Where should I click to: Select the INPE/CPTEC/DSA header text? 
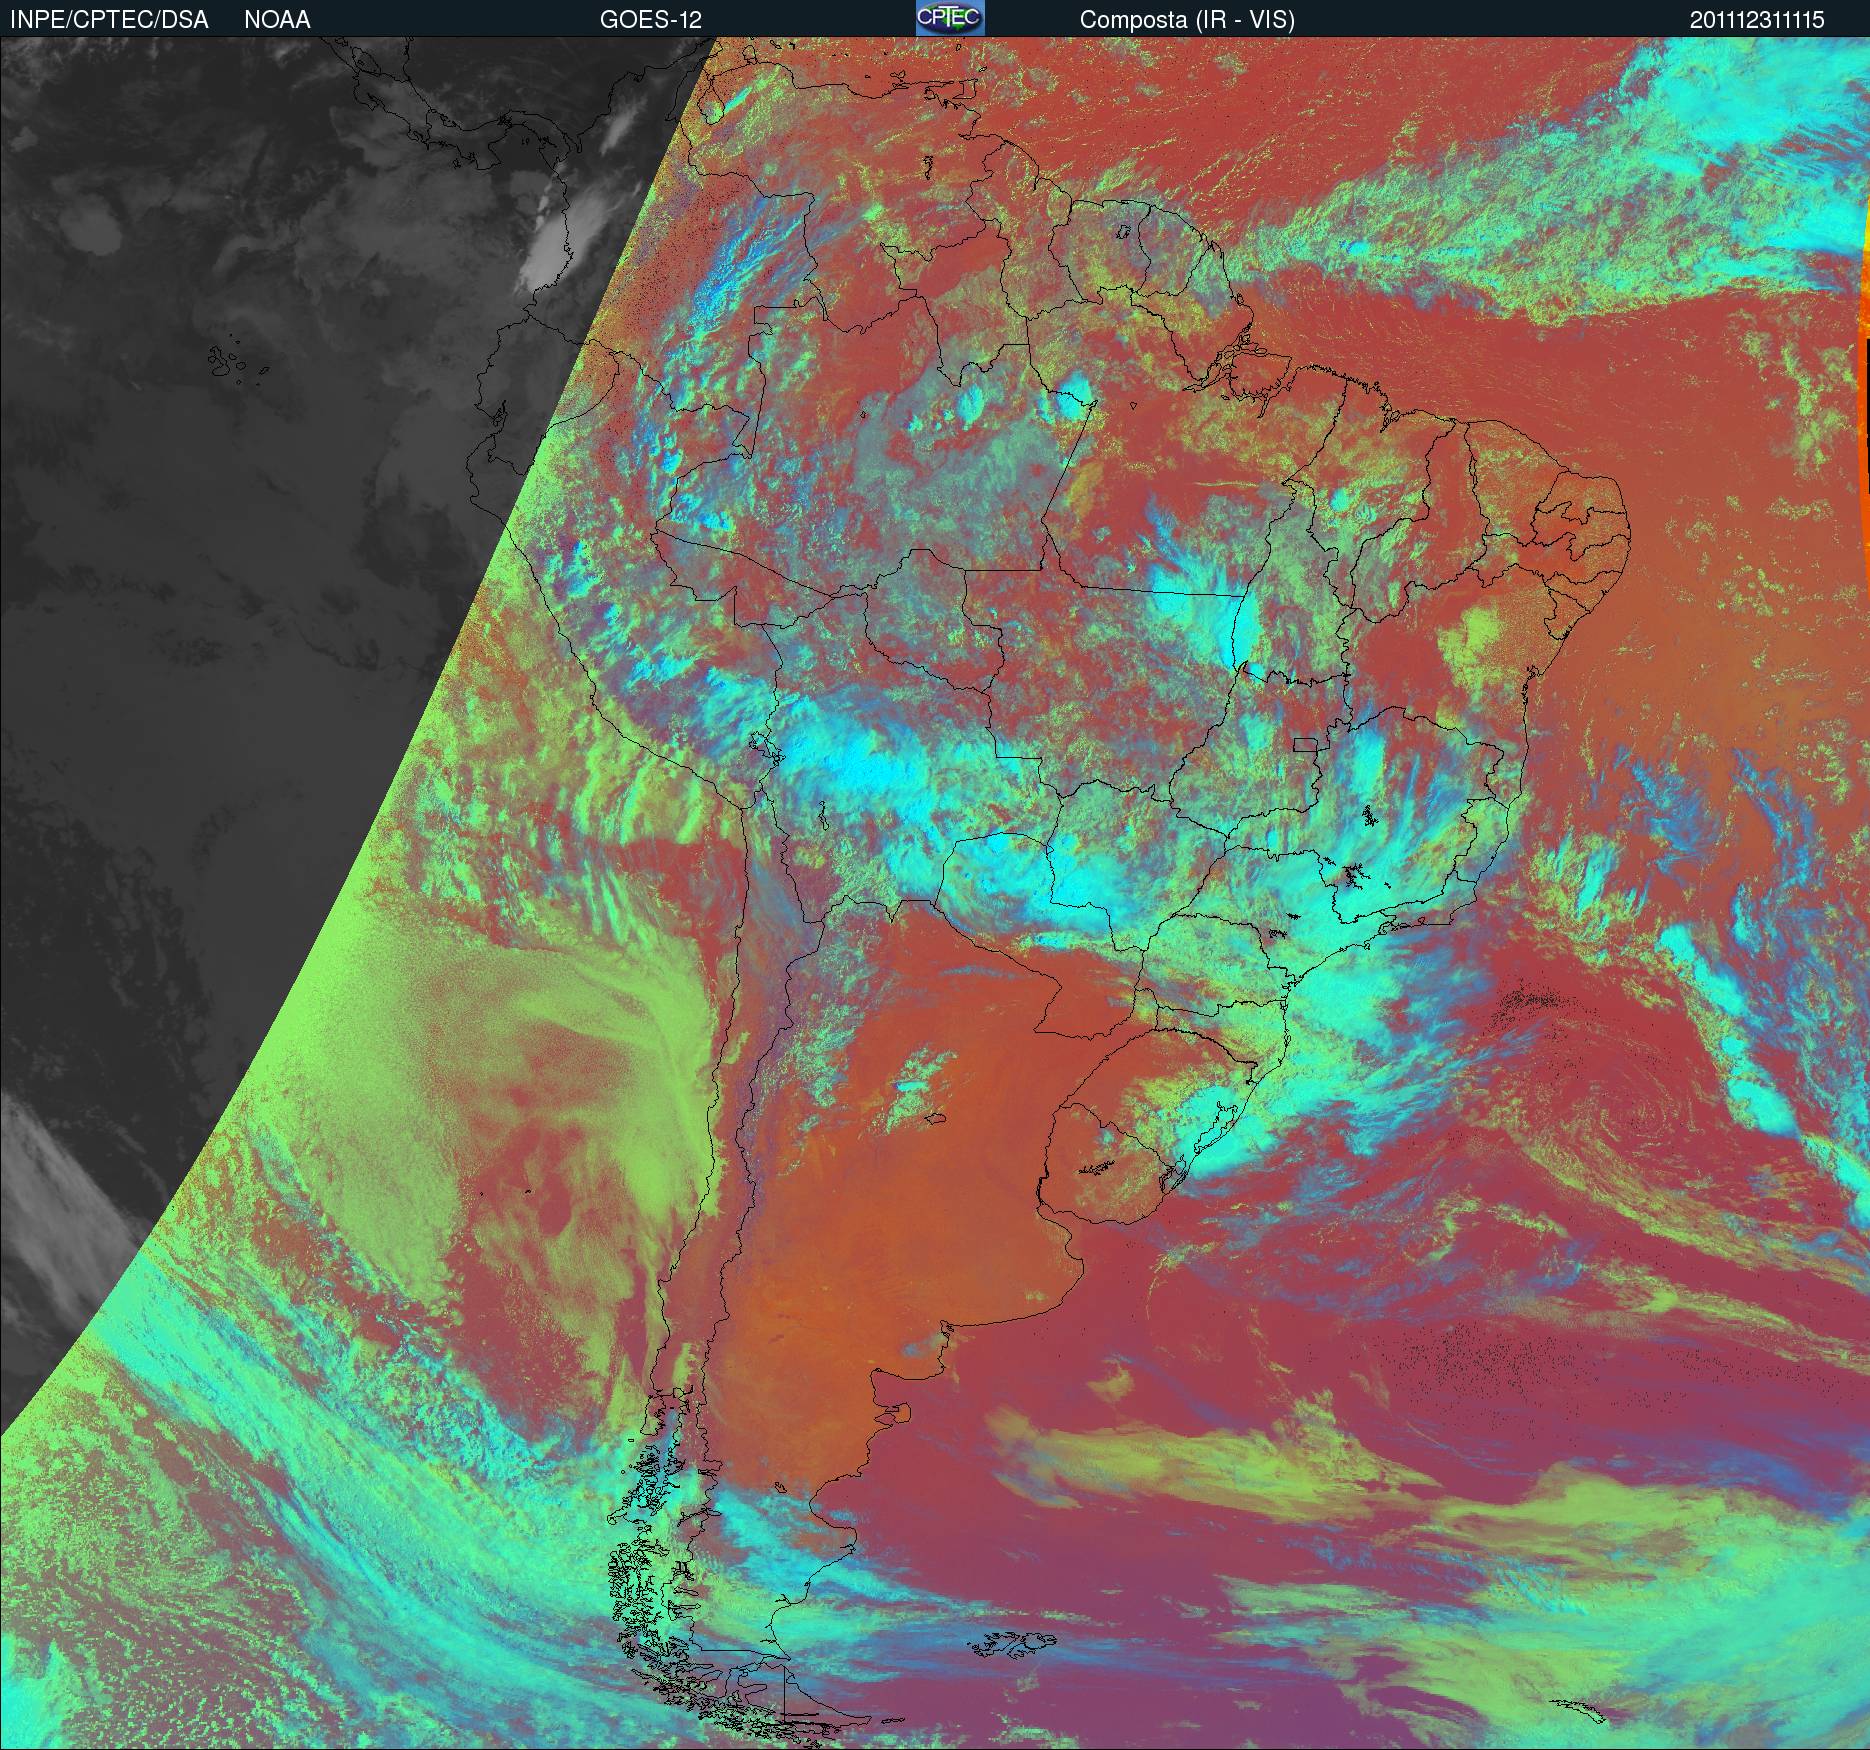(109, 20)
